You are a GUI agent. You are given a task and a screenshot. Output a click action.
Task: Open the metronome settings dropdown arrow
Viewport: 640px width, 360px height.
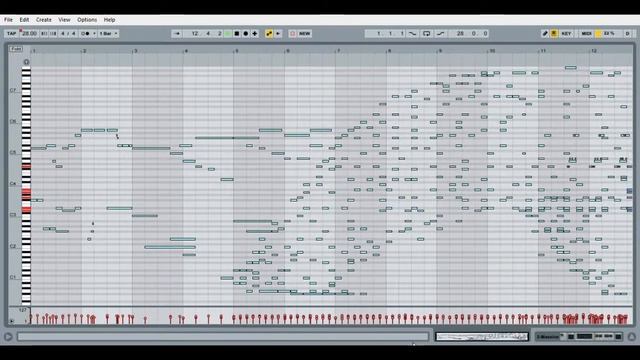point(94,33)
